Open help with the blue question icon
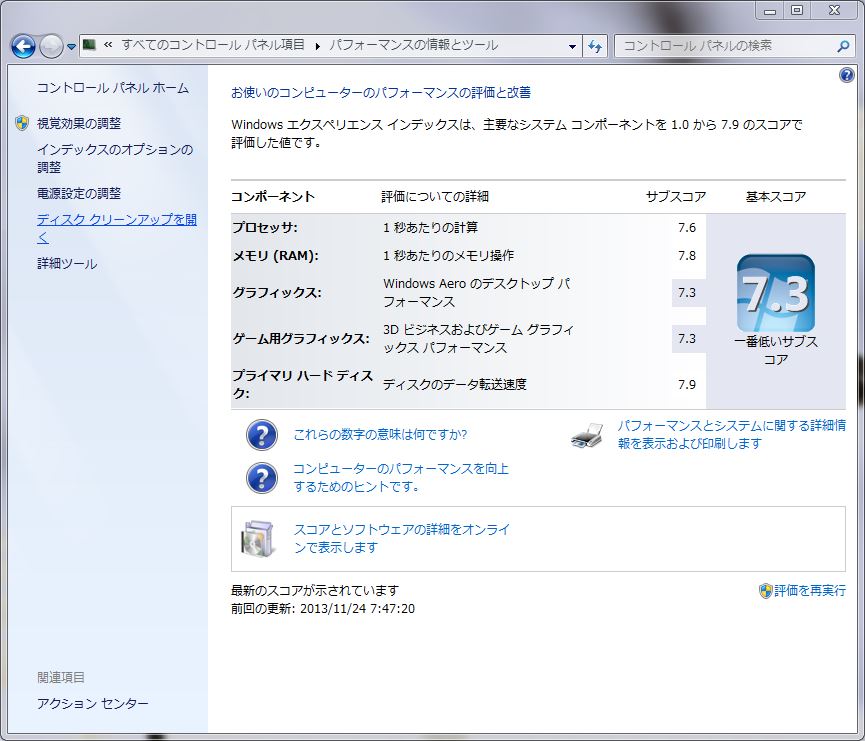 [847, 74]
